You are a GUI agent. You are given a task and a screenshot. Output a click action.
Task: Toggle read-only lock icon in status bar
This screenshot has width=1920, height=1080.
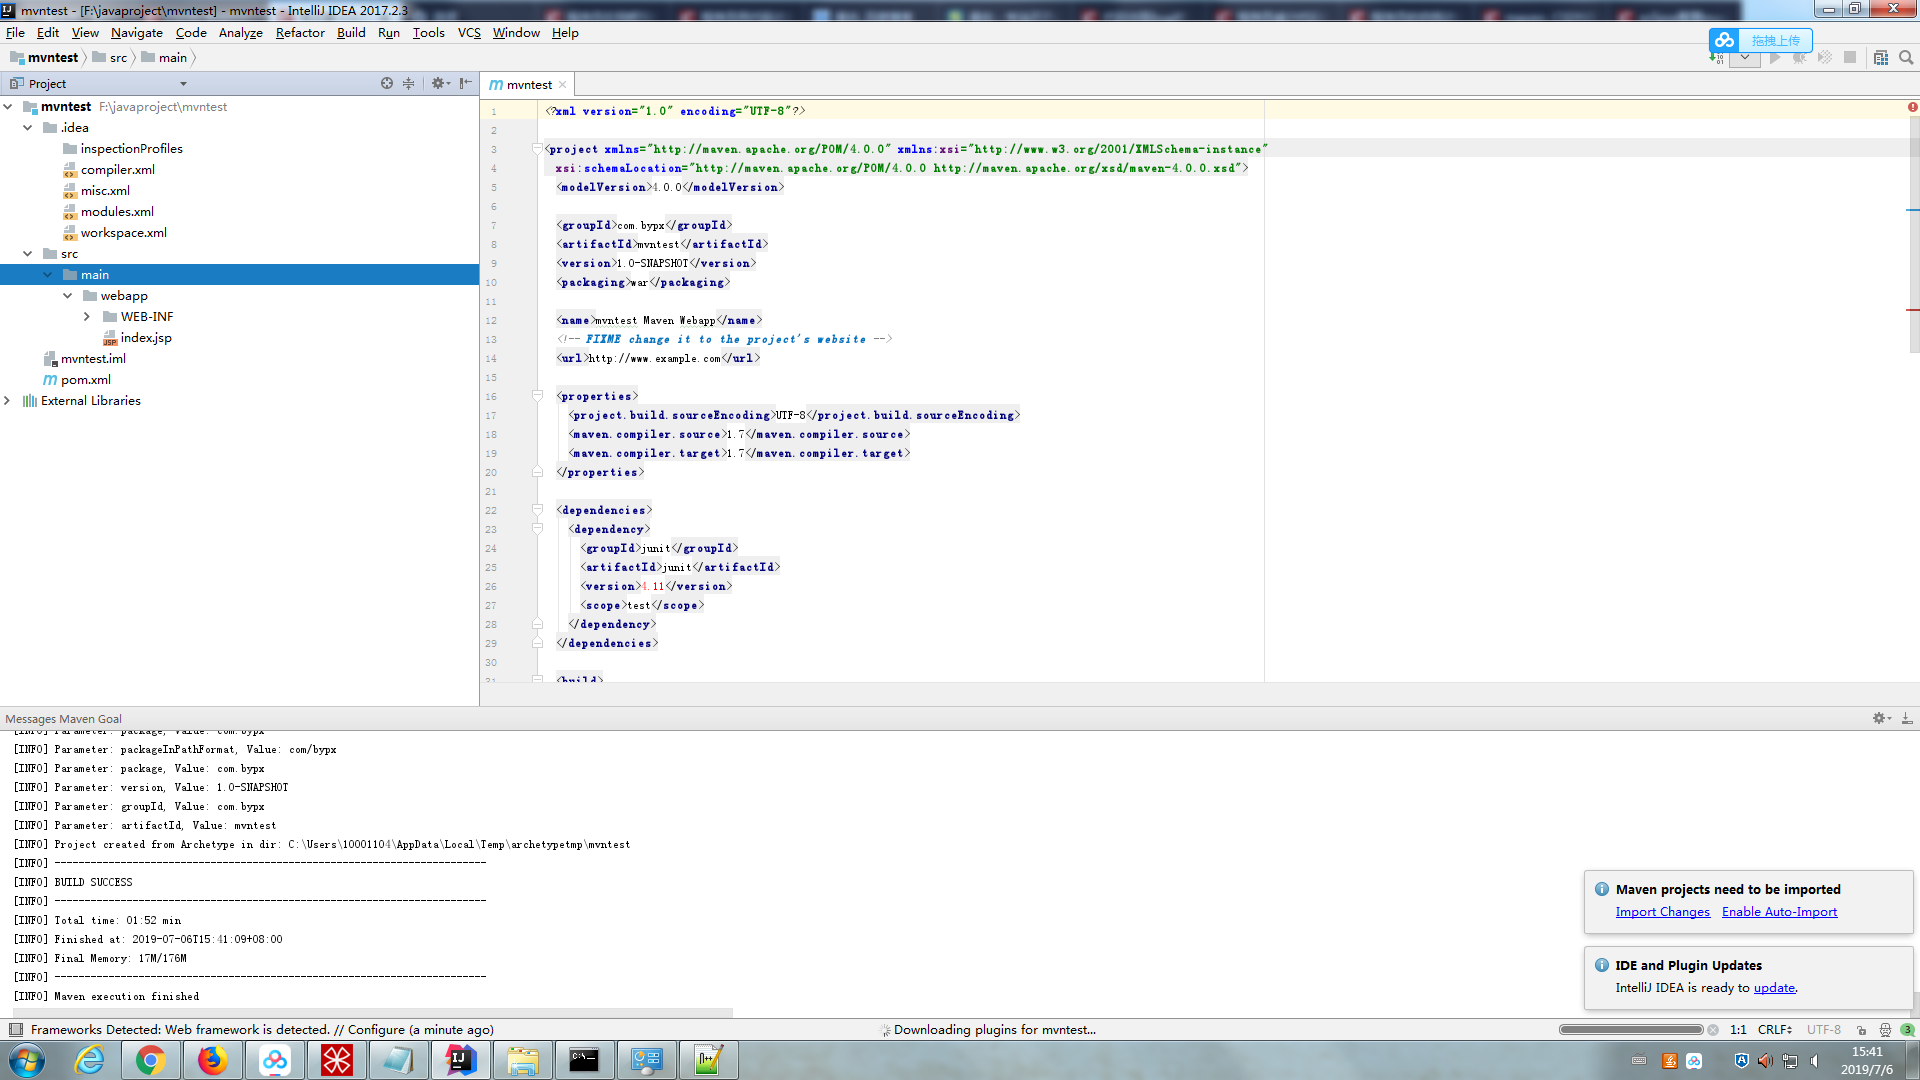(1861, 1030)
